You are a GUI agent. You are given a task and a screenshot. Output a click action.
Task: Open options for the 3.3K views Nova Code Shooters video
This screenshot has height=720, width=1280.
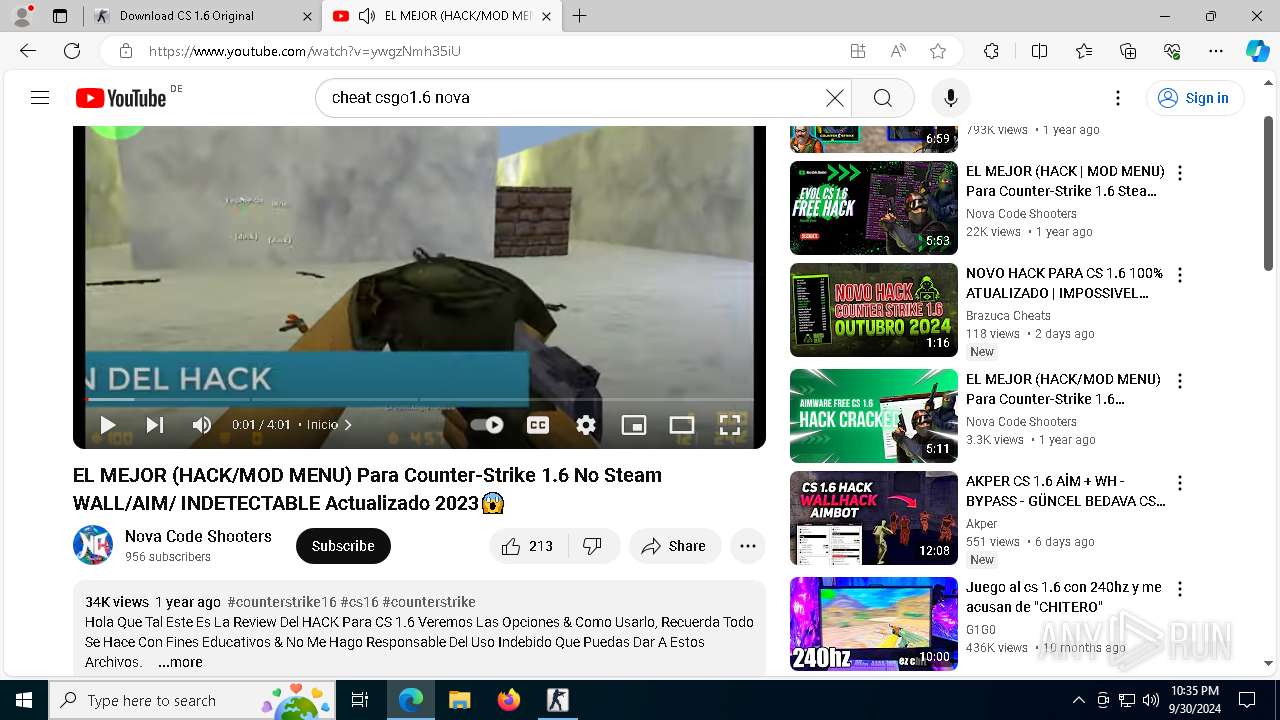[1180, 380]
